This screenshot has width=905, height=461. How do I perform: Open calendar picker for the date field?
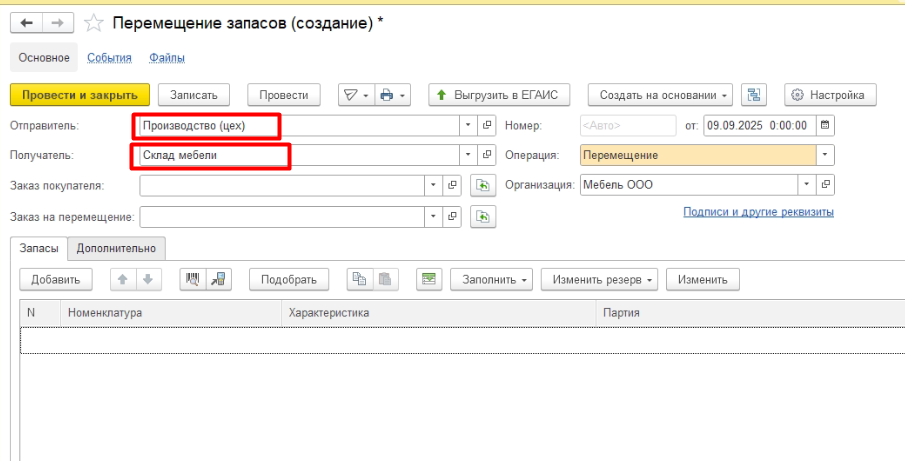point(825,125)
